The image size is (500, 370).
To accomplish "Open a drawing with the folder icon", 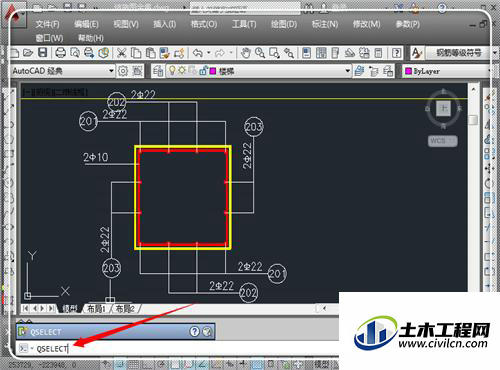I will [x=28, y=53].
